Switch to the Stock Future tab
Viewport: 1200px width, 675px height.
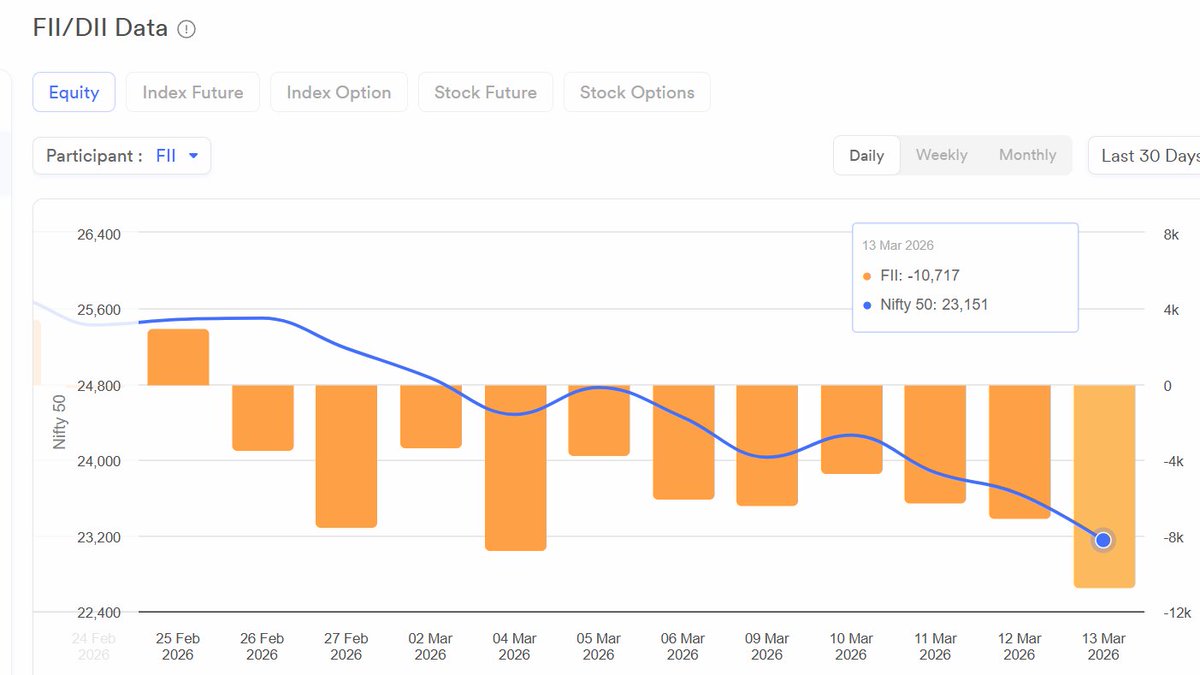click(485, 92)
